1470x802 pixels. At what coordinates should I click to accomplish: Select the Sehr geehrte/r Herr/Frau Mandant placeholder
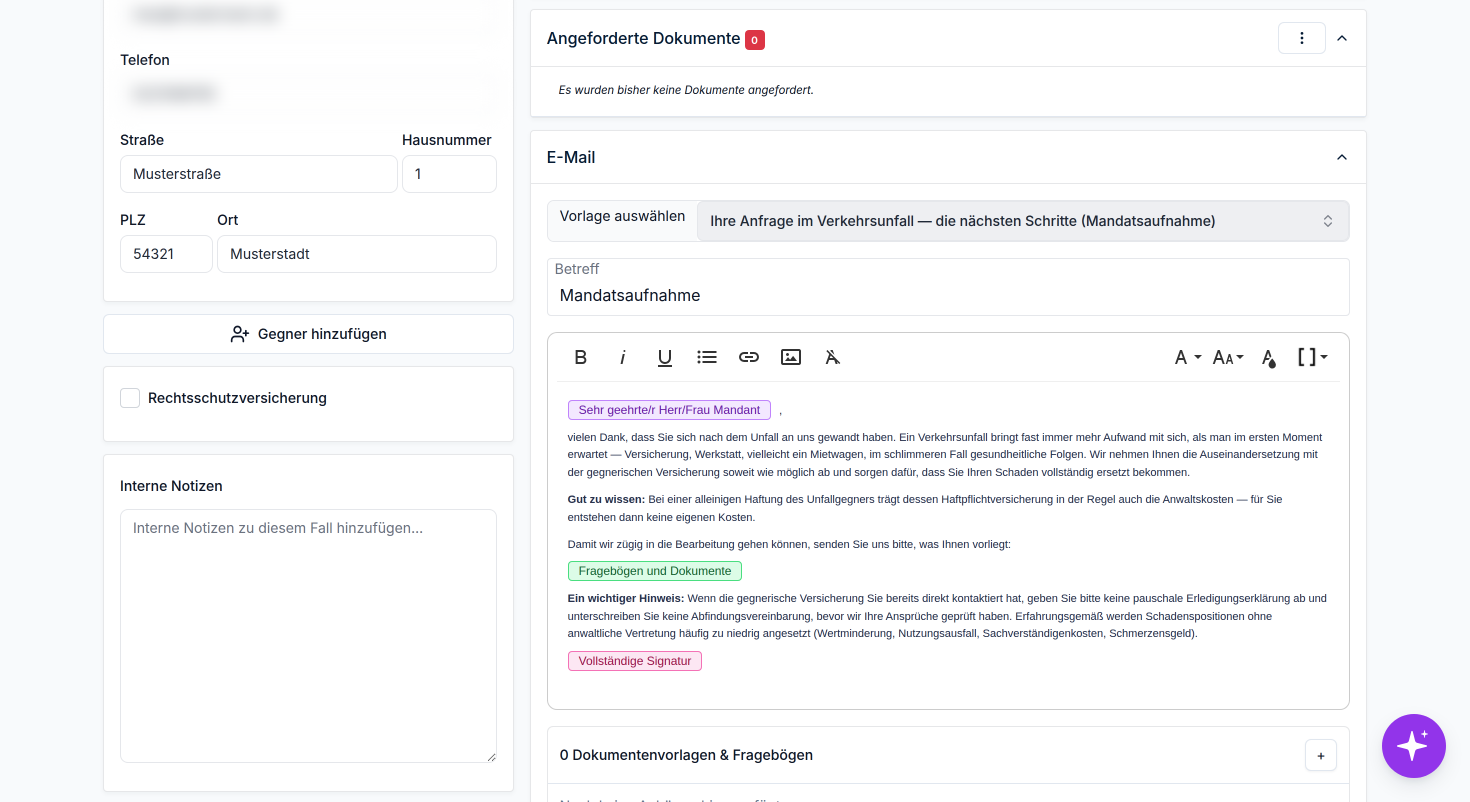[669, 410]
